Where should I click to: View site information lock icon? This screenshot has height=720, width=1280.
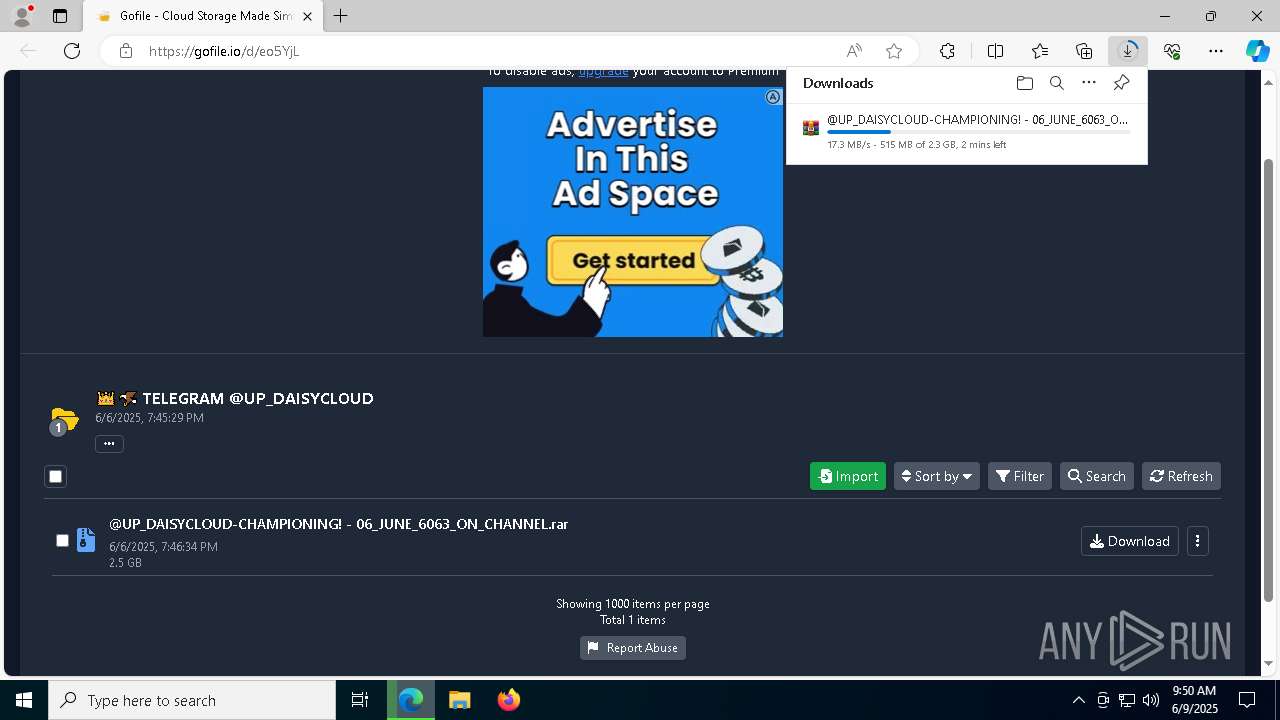click(126, 51)
